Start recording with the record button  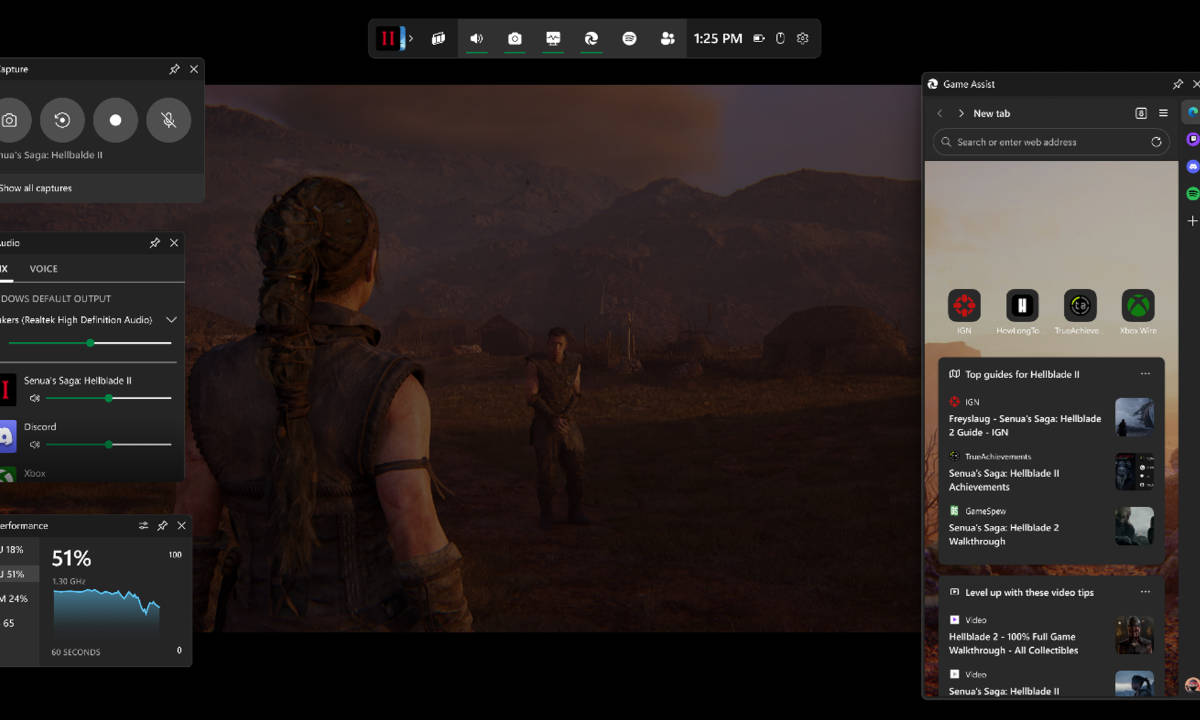click(115, 119)
